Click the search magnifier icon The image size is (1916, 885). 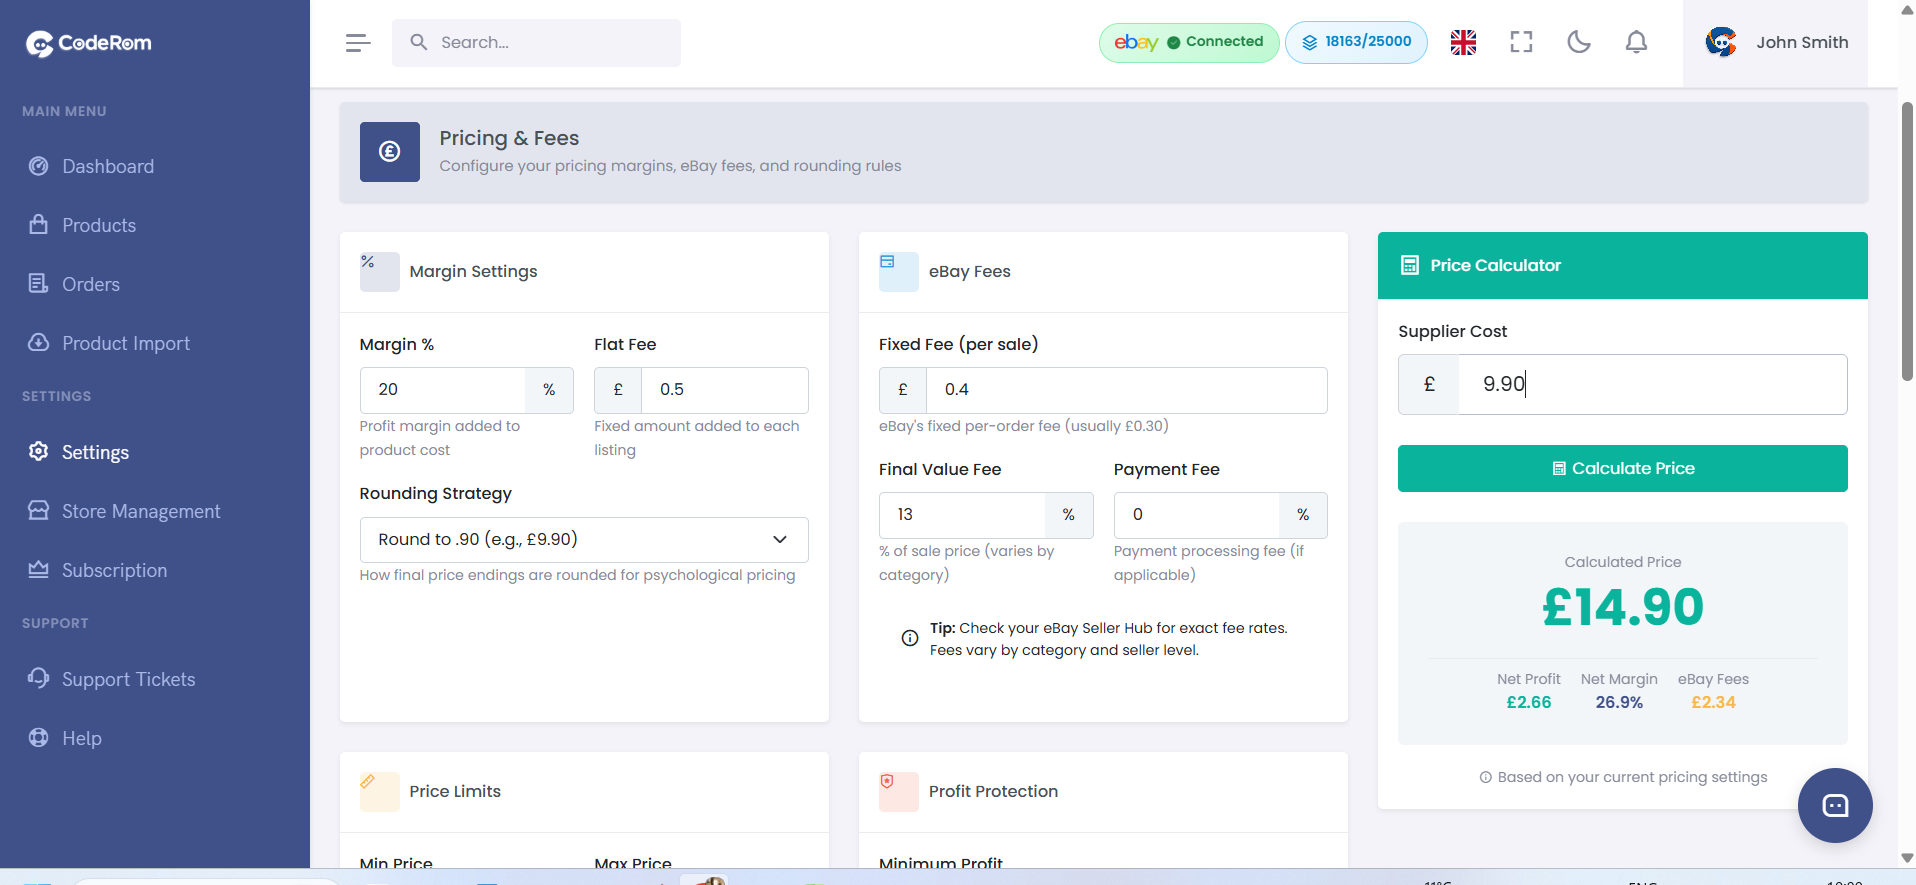419,42
